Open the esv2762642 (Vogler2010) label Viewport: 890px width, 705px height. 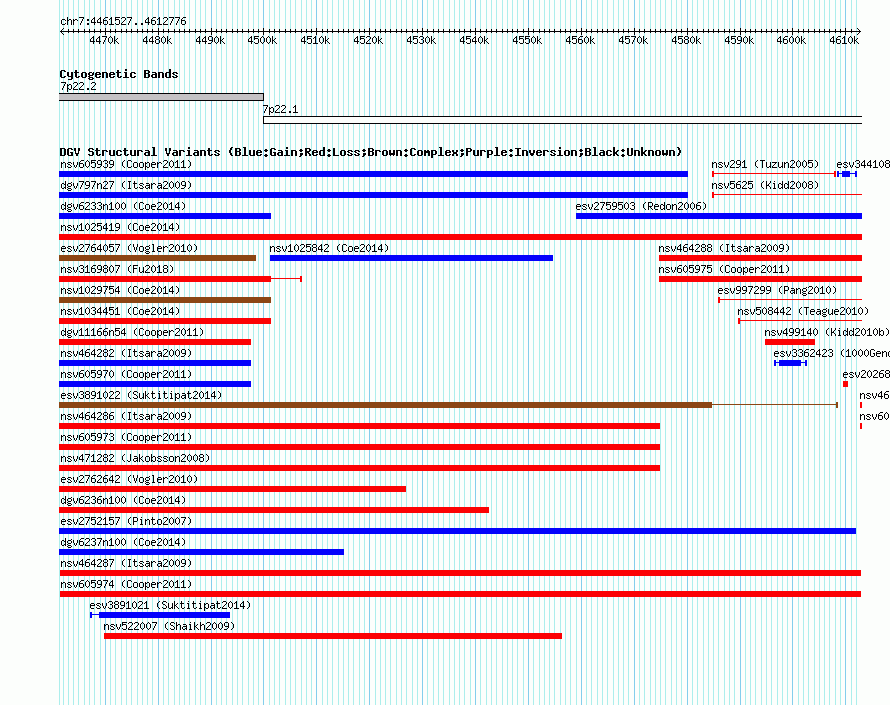pos(129,480)
